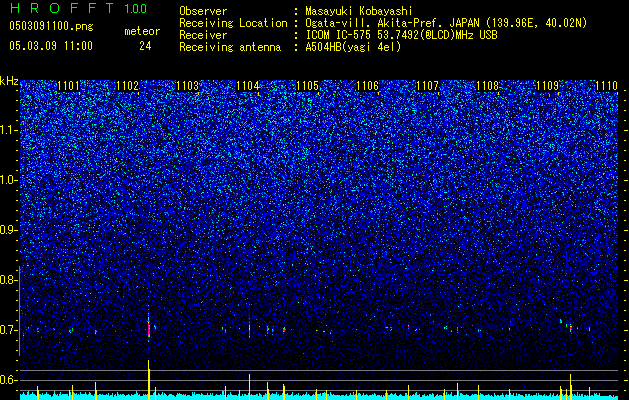Viewport: 629px width, 400px height.
Task: Click the 1.1 kHz axis label
Action: 8,130
